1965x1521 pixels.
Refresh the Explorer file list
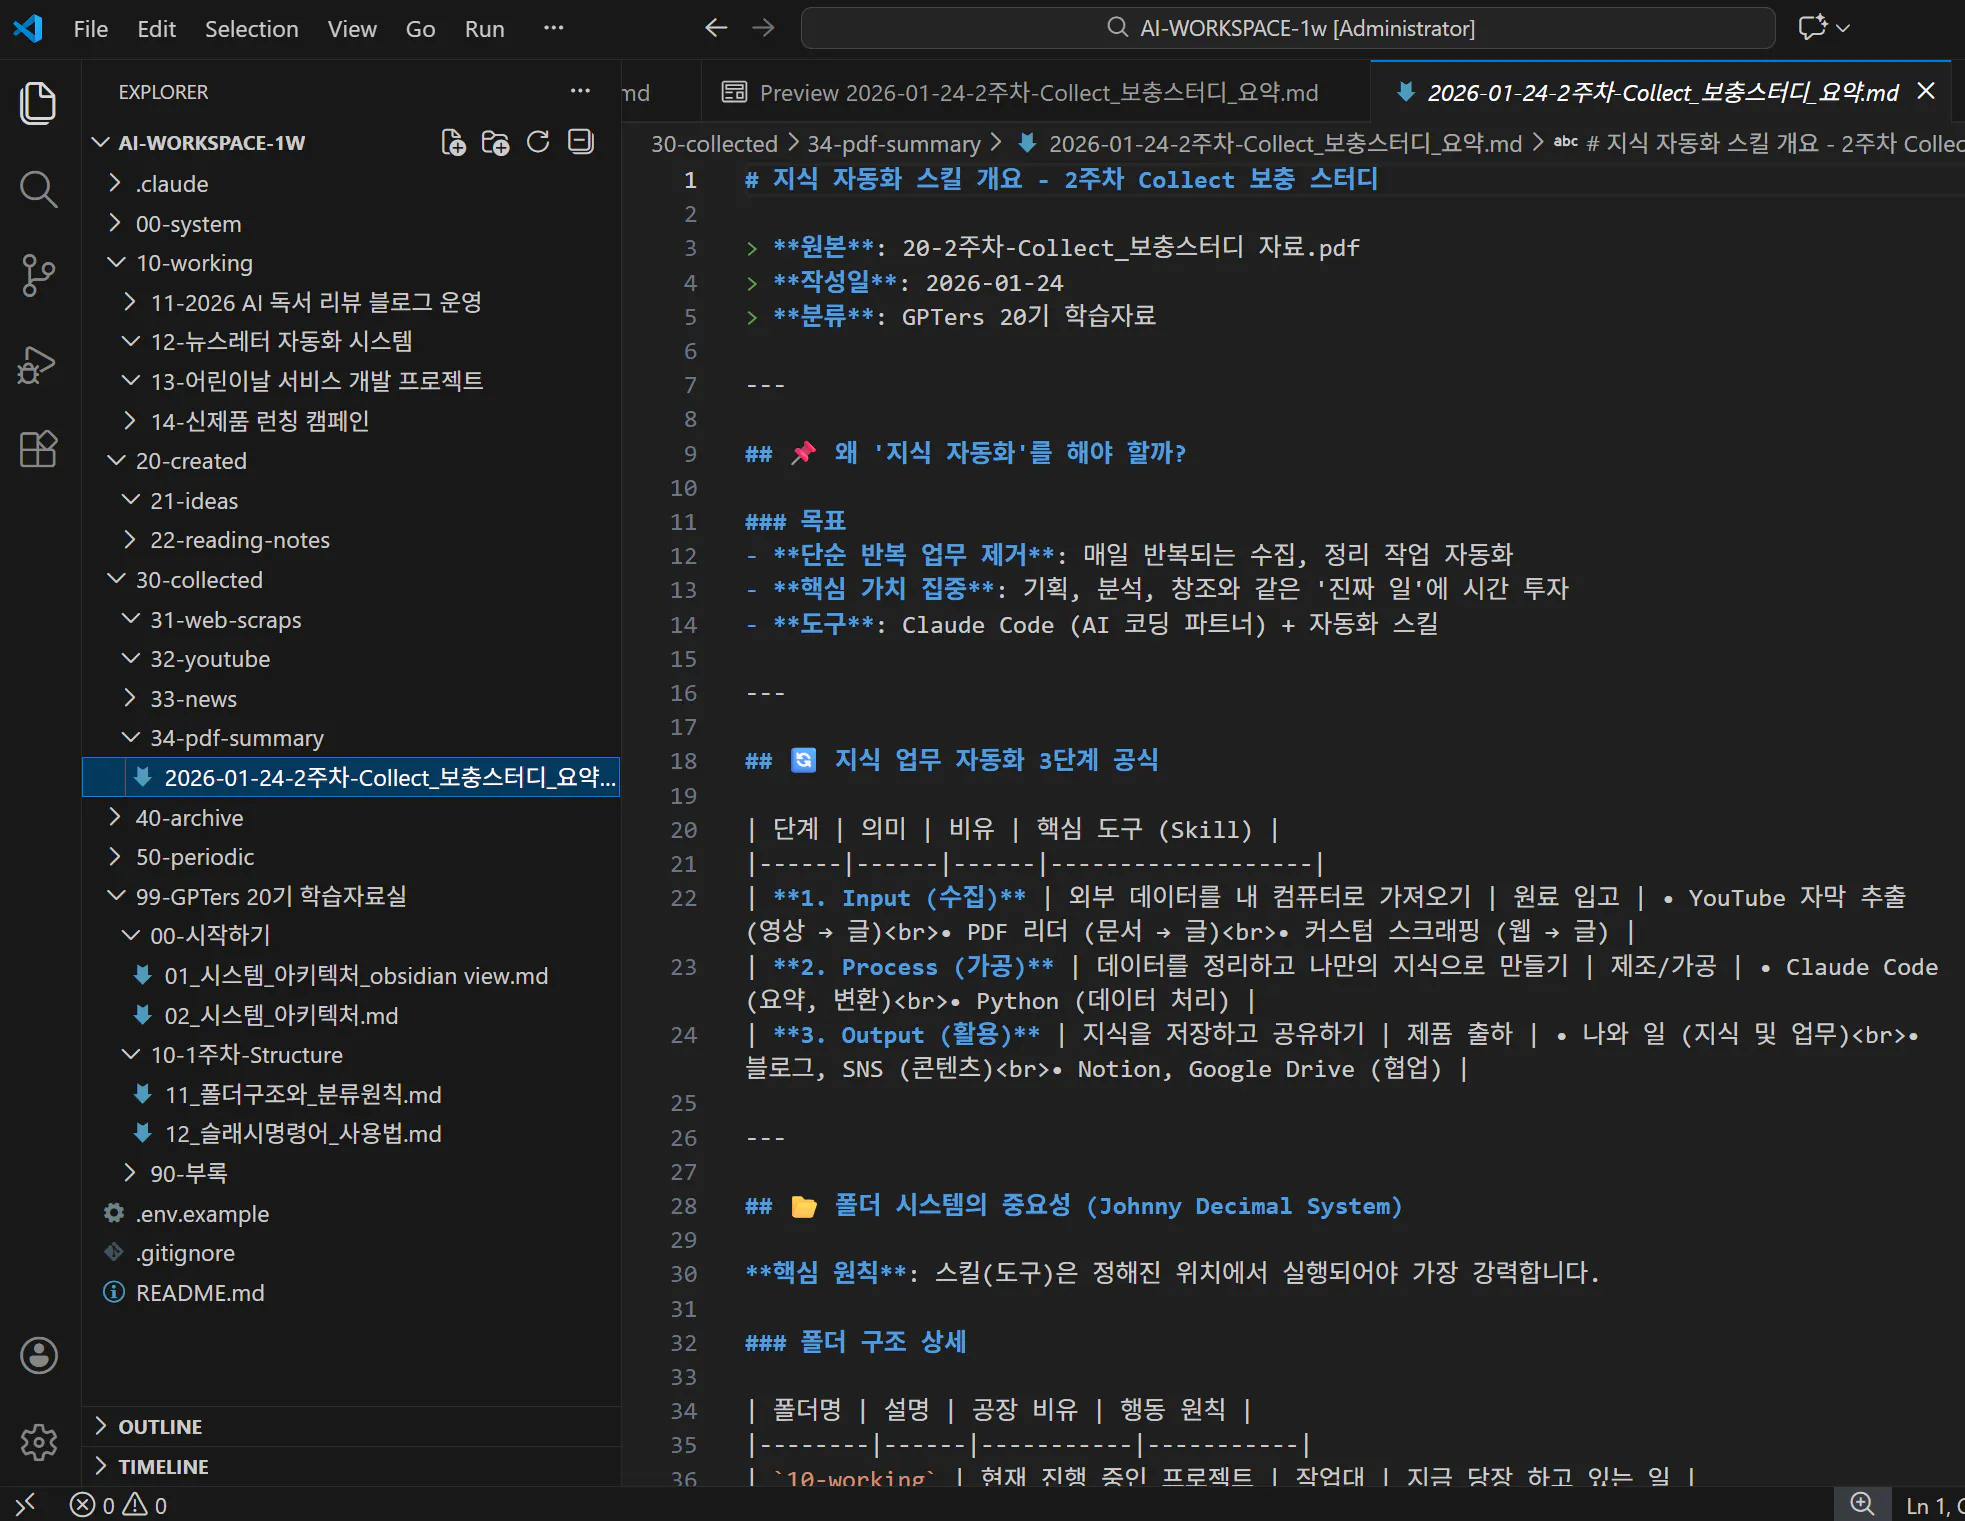coord(538,141)
